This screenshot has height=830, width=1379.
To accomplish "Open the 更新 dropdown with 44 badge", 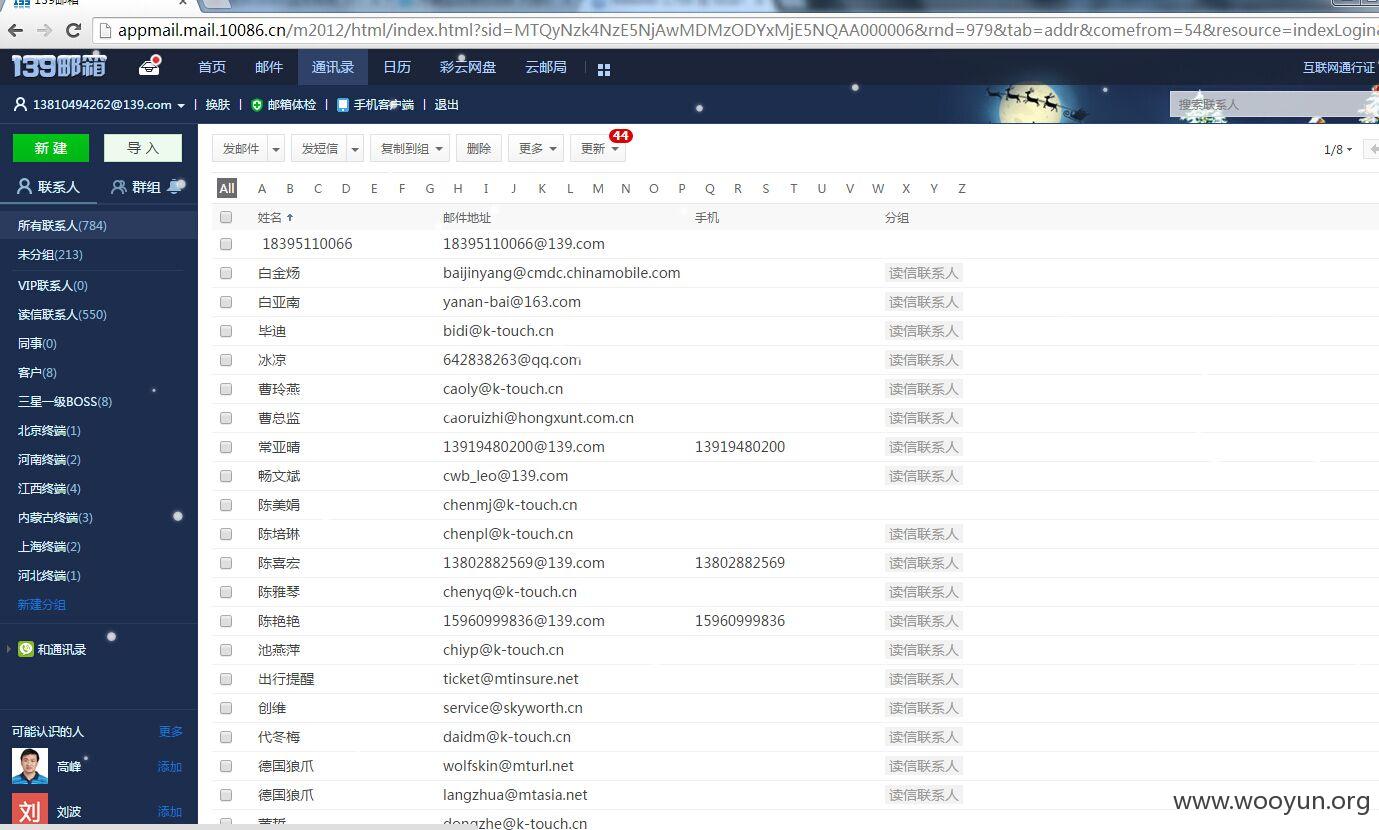I will (598, 148).
